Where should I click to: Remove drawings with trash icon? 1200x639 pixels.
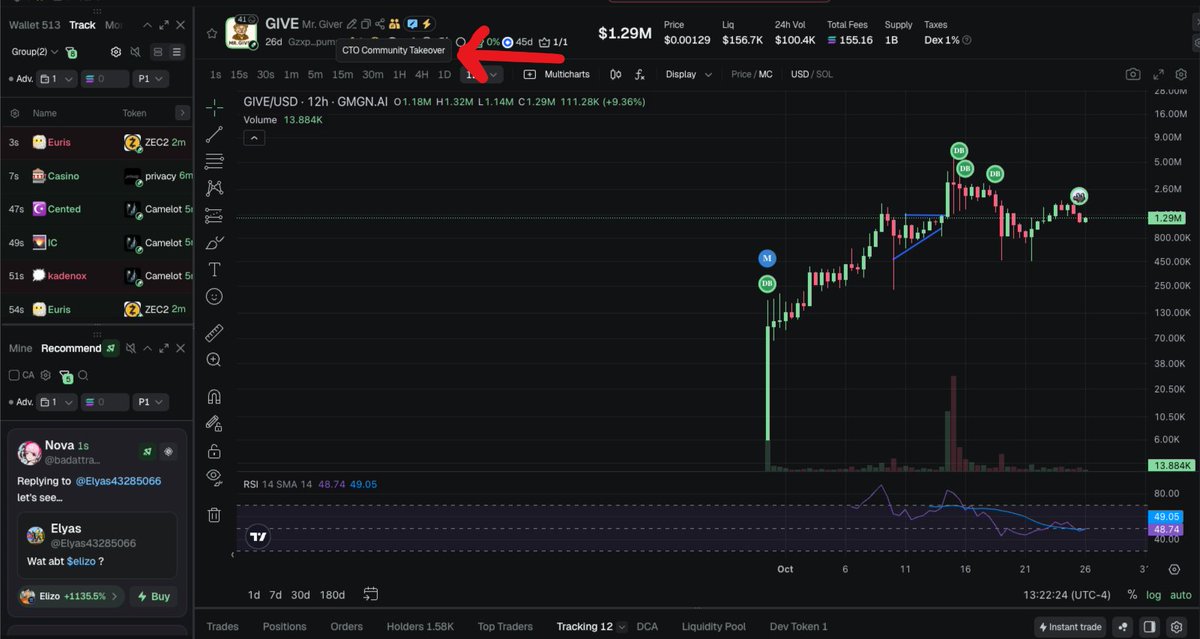click(x=214, y=515)
